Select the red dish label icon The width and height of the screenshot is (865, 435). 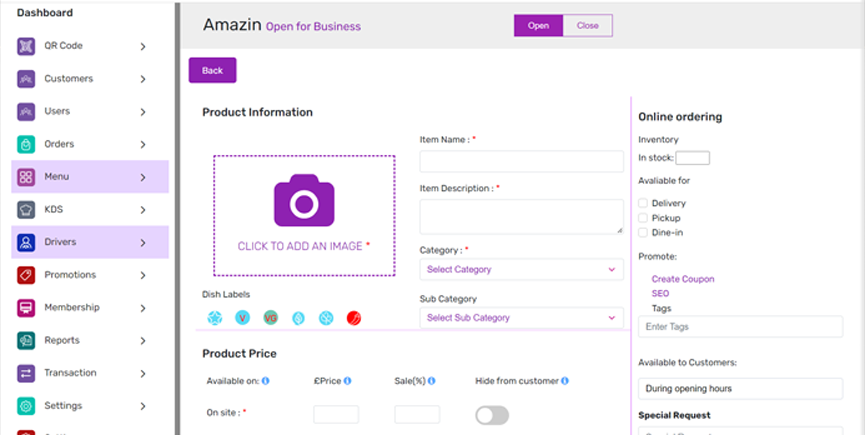click(353, 318)
